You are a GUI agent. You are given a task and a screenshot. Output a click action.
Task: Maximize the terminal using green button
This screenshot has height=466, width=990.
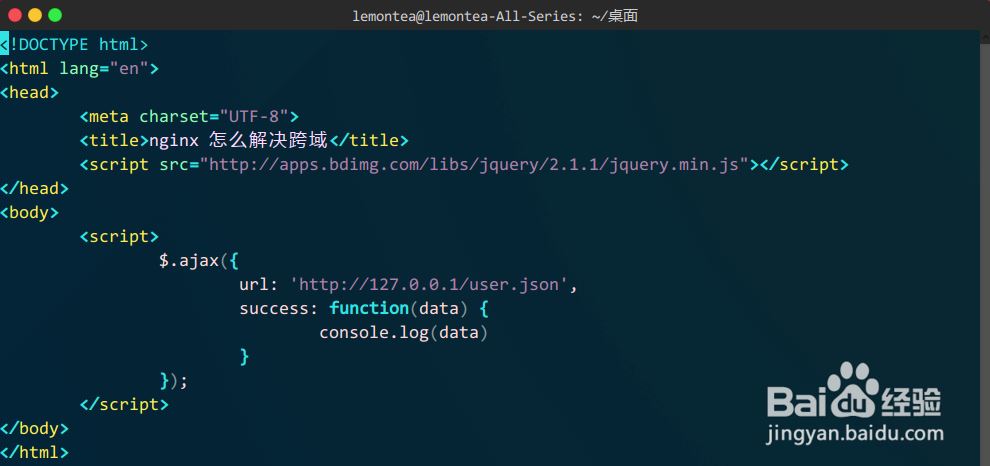pos(55,15)
